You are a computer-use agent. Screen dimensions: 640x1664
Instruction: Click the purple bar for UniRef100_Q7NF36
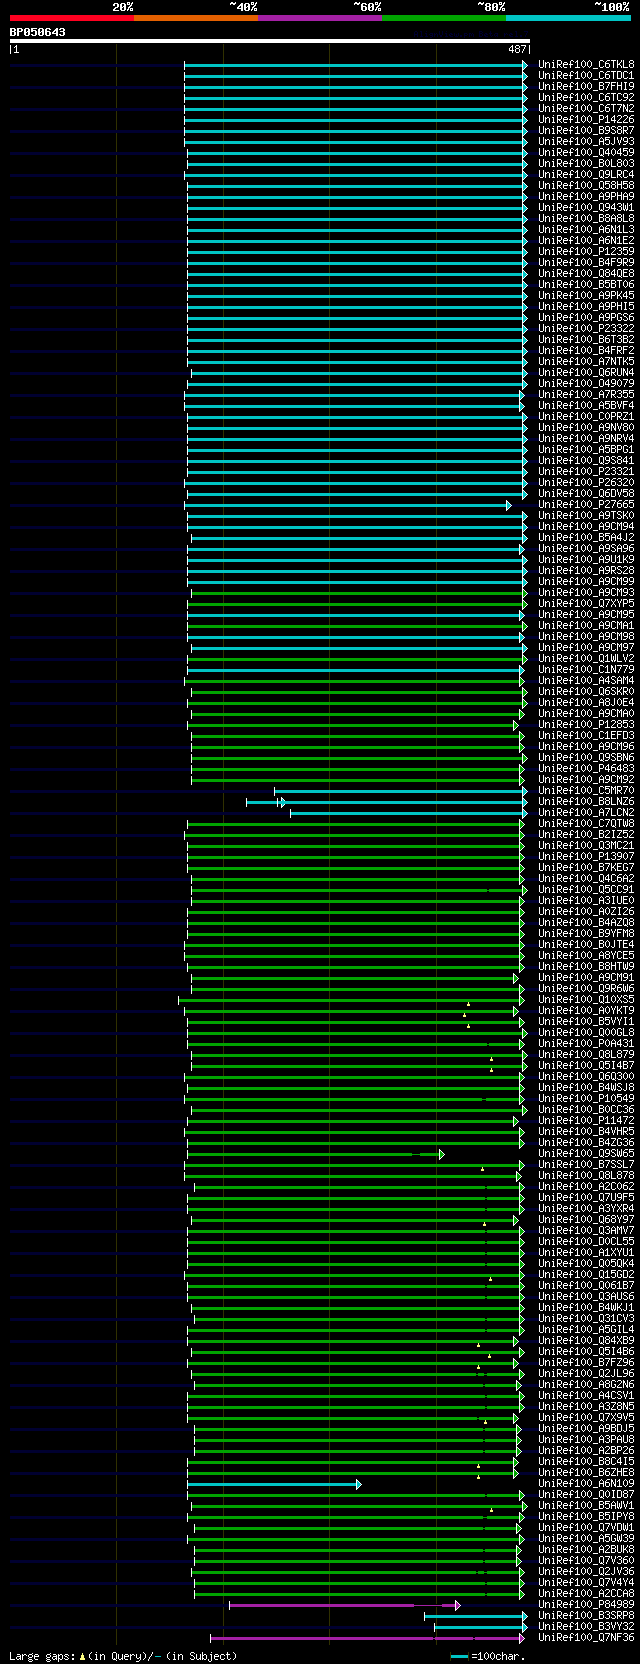pos(367,1638)
